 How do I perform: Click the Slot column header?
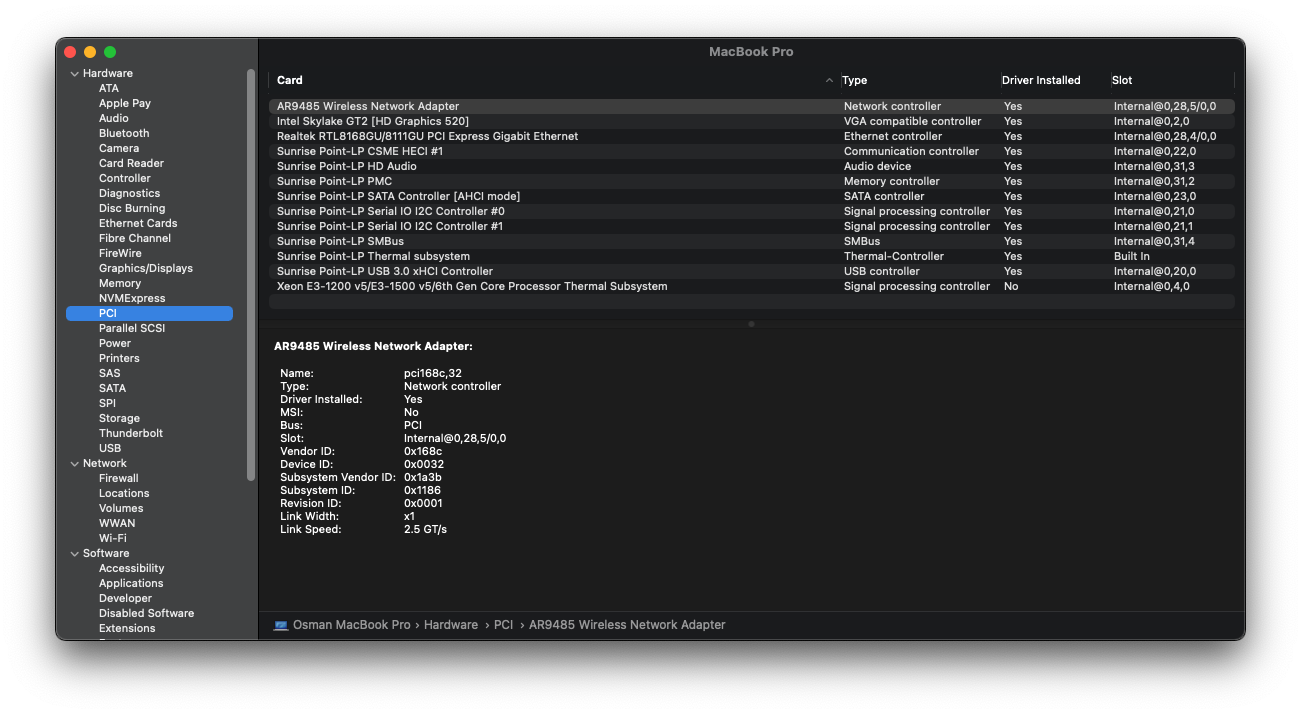(x=1122, y=80)
